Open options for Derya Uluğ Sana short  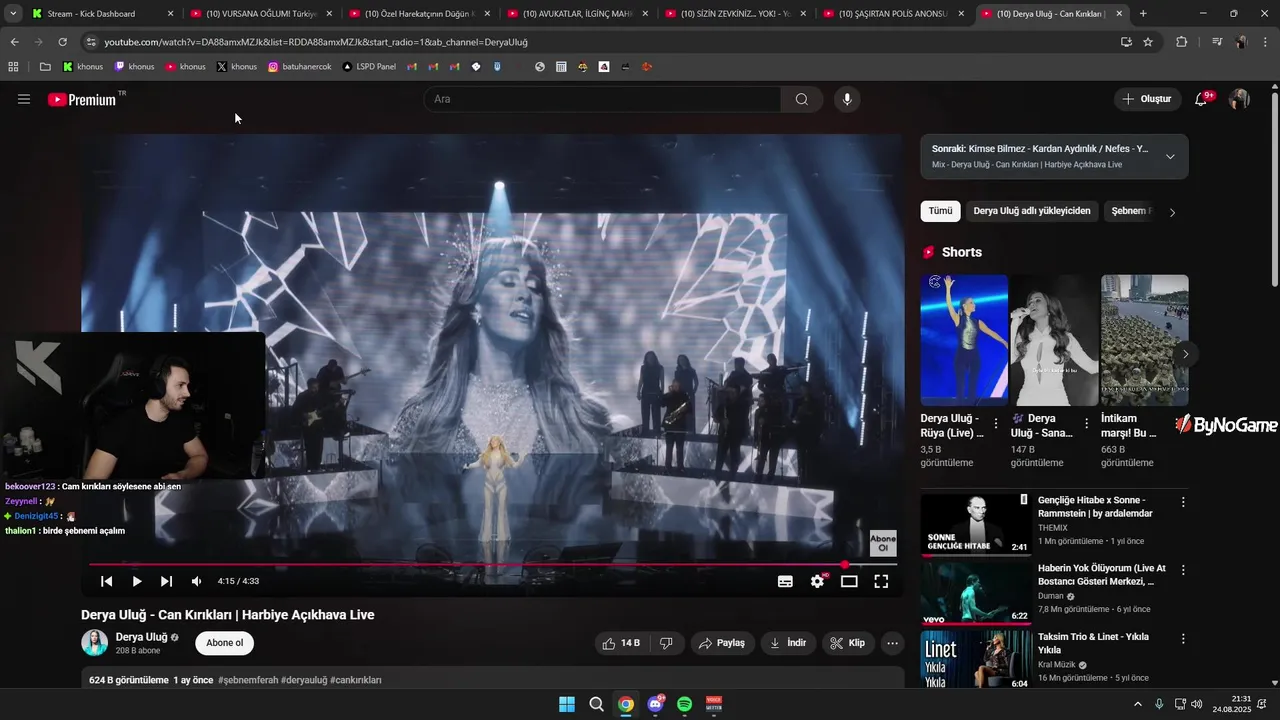point(1086,424)
